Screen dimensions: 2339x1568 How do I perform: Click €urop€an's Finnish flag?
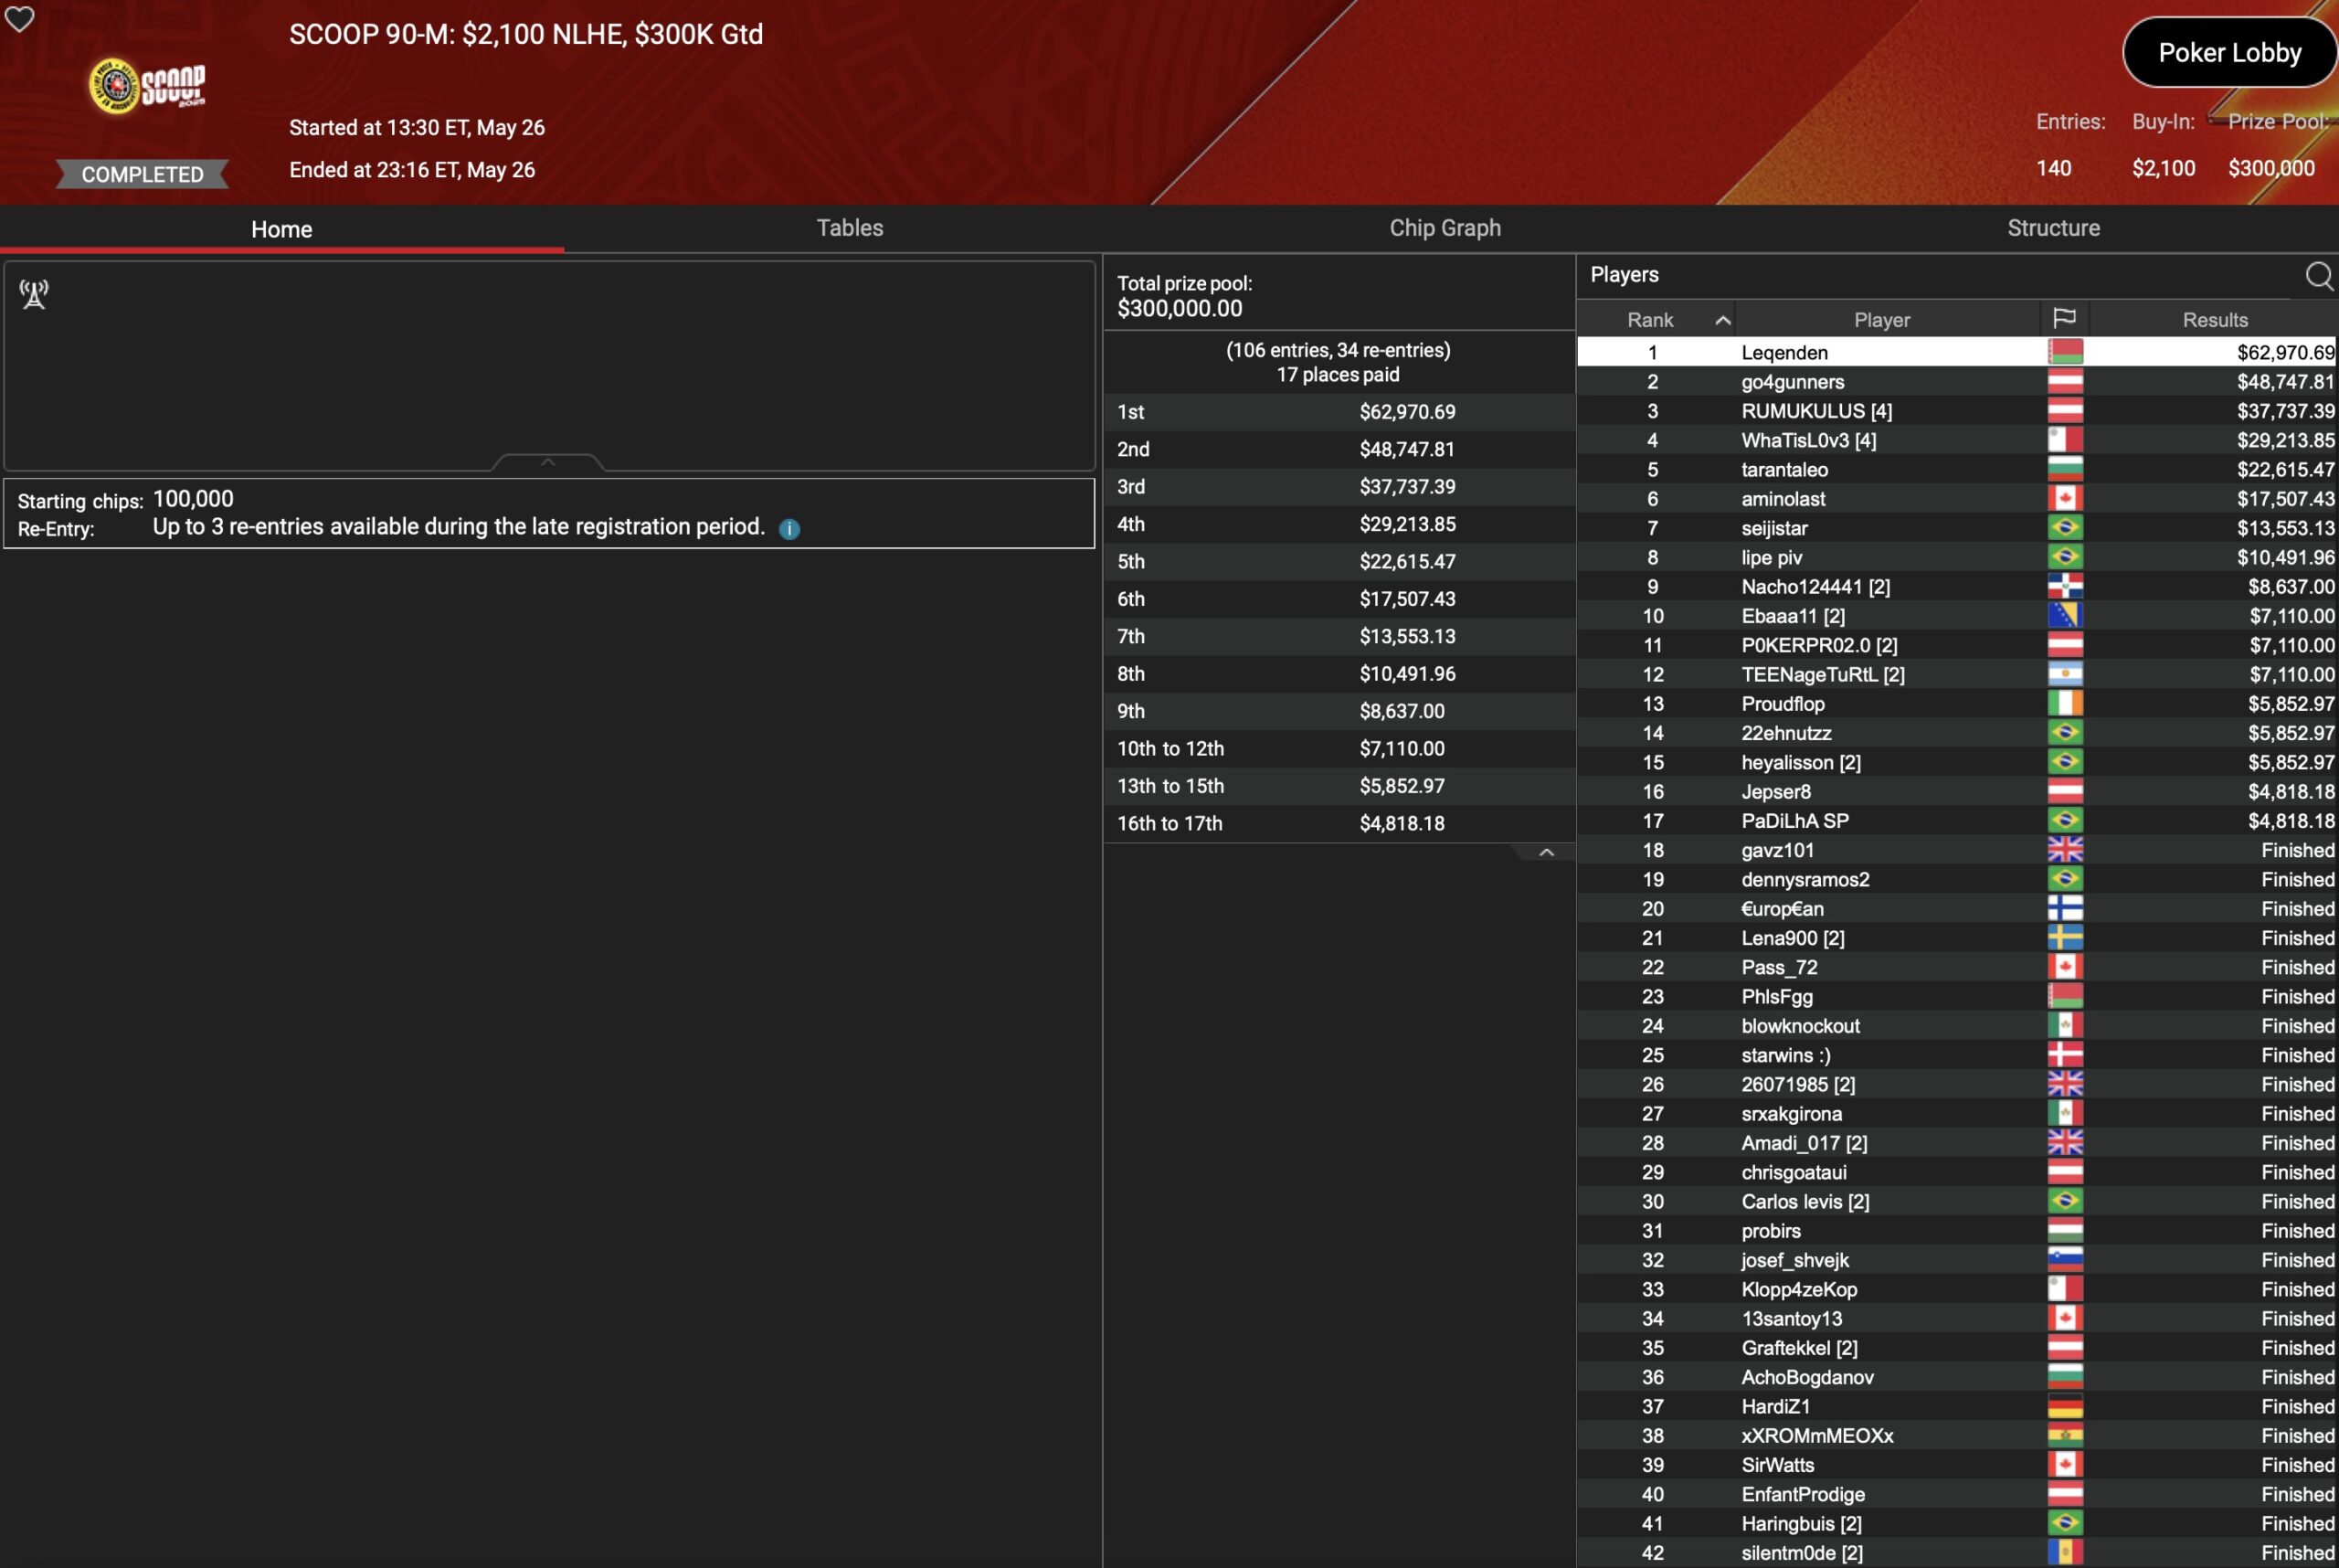click(2065, 908)
